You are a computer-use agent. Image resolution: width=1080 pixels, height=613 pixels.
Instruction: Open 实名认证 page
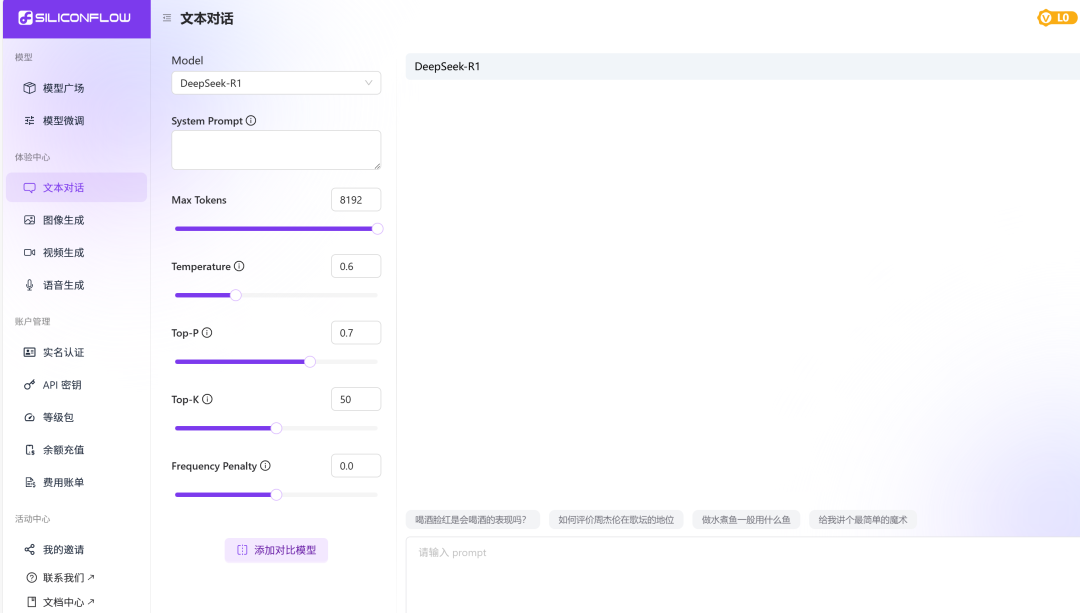(x=76, y=352)
